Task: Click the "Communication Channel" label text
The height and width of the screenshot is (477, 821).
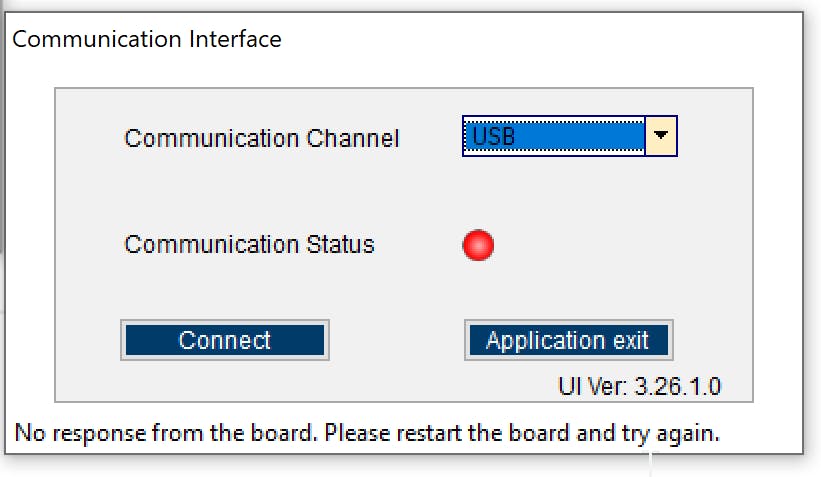Action: click(x=261, y=138)
